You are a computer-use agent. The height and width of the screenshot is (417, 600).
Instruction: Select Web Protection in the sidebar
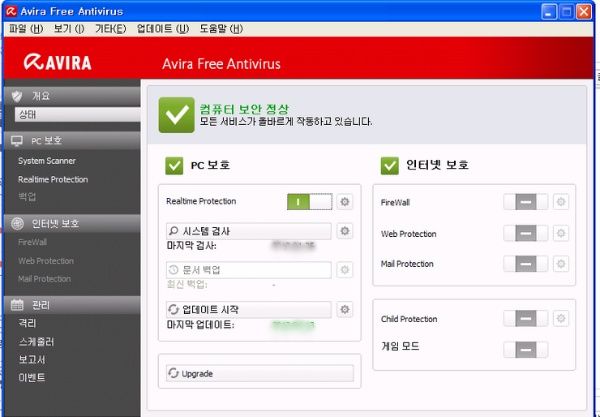46,261
